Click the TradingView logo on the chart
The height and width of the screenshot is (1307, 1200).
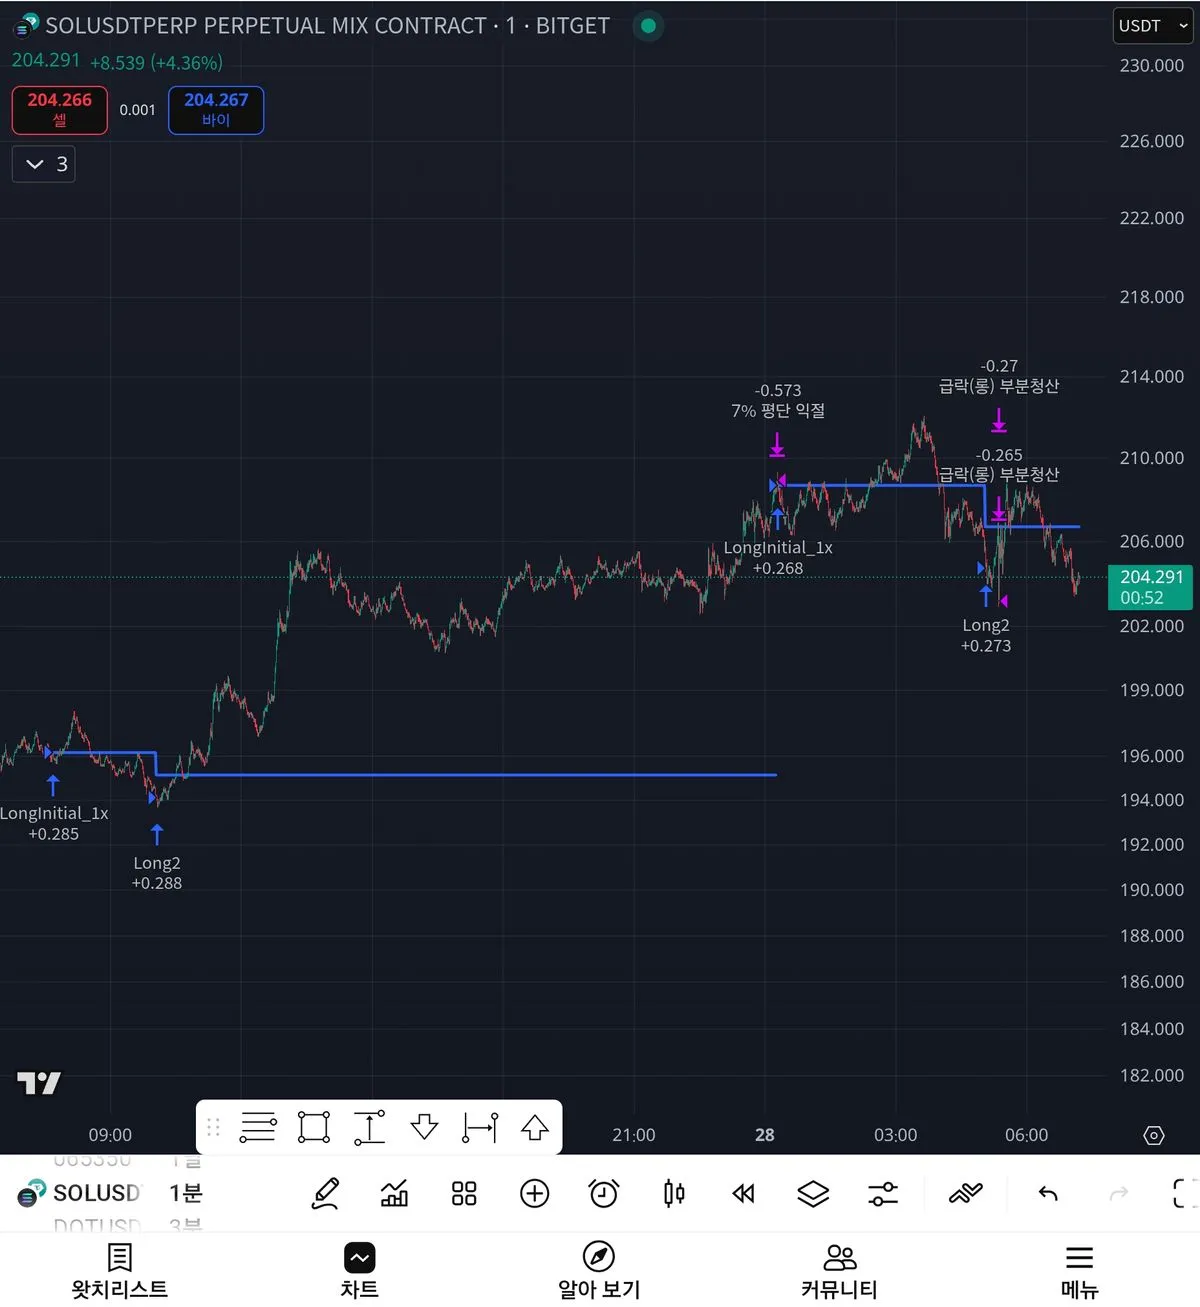coord(39,1083)
